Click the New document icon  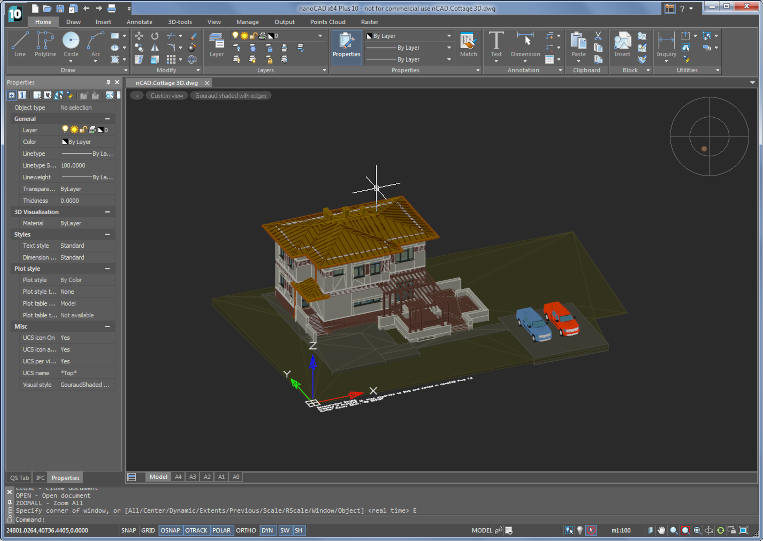(35, 8)
